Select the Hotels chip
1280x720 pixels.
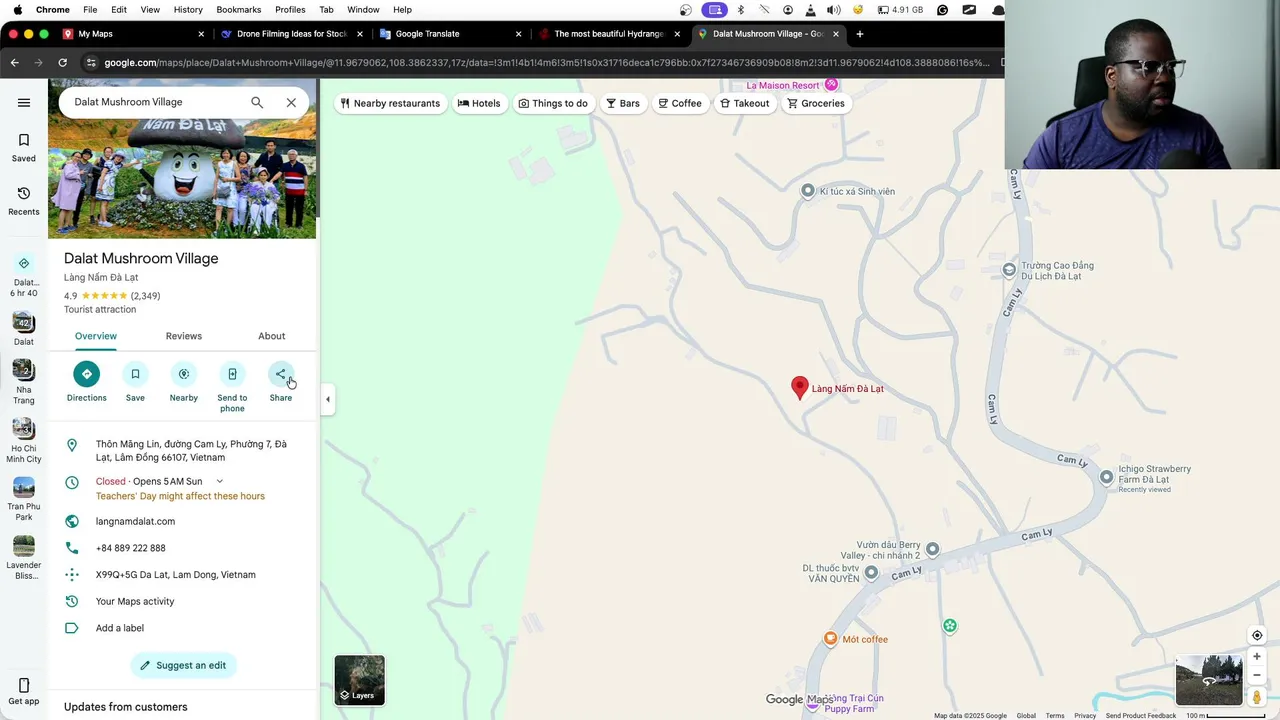[x=479, y=103]
